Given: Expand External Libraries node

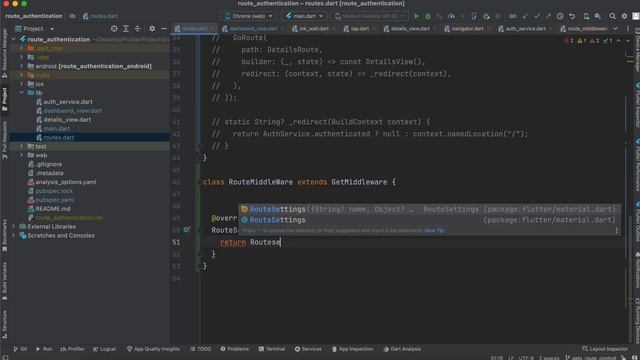Looking at the screenshot, I should click(x=13, y=226).
